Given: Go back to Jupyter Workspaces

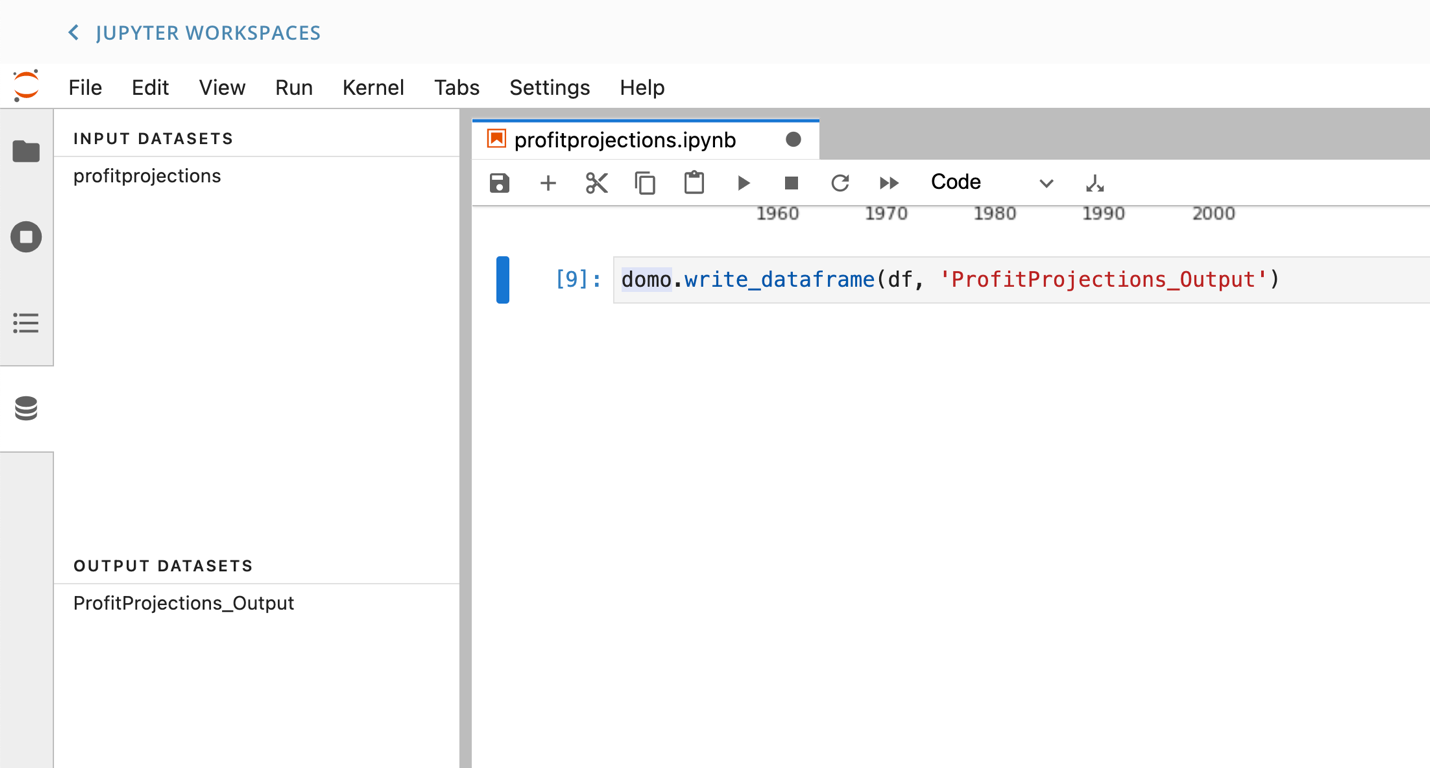Looking at the screenshot, I should point(194,33).
